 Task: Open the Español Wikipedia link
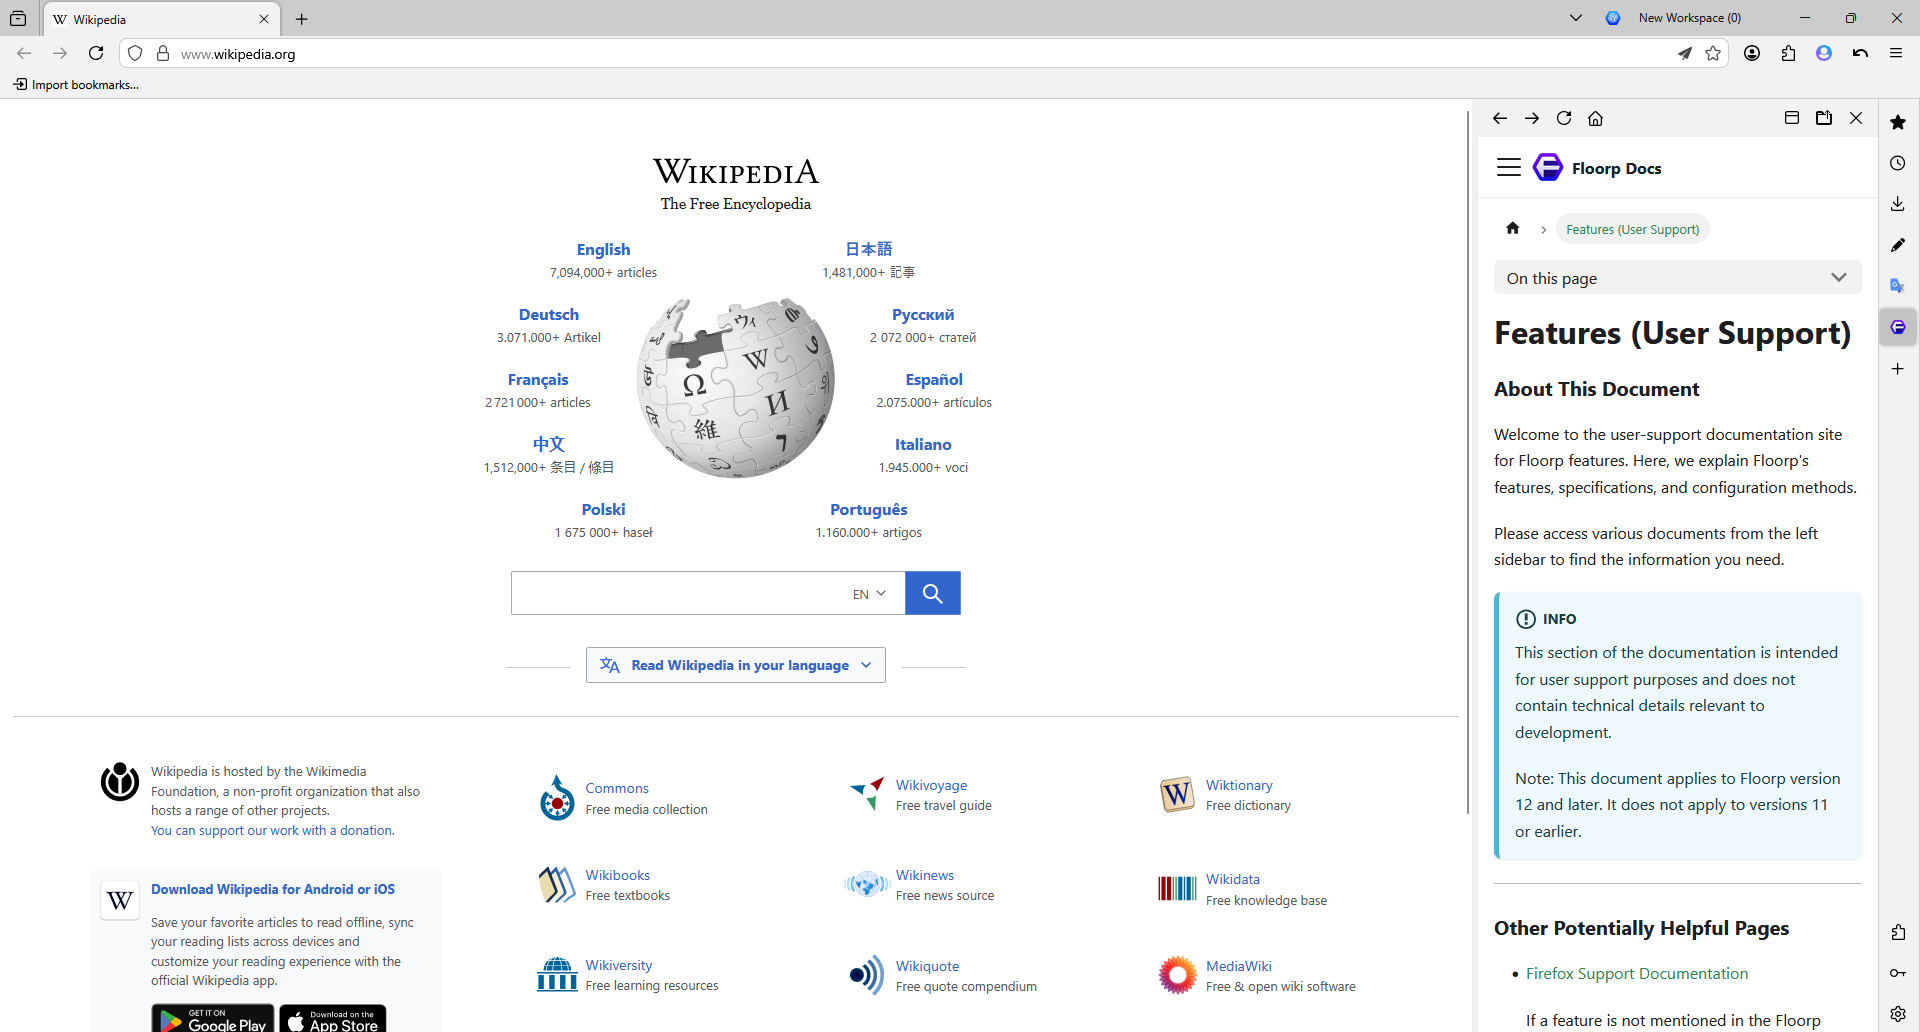934,379
